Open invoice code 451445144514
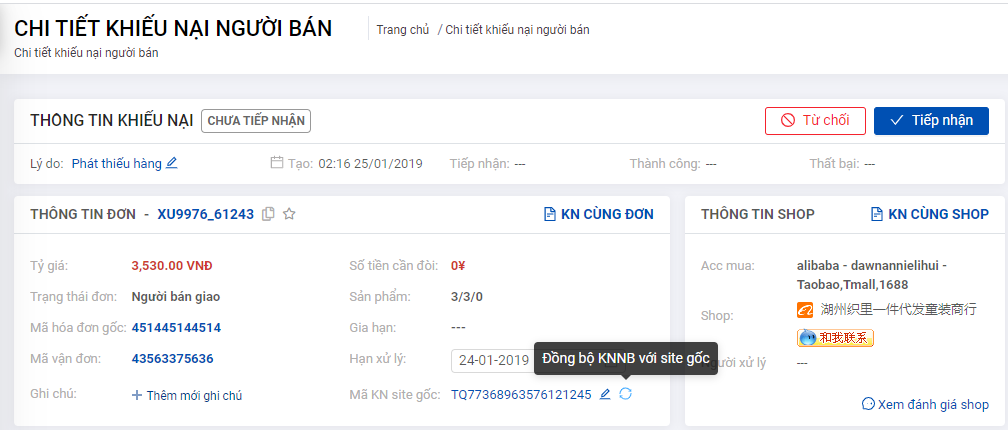The image size is (1008, 430). click(176, 328)
